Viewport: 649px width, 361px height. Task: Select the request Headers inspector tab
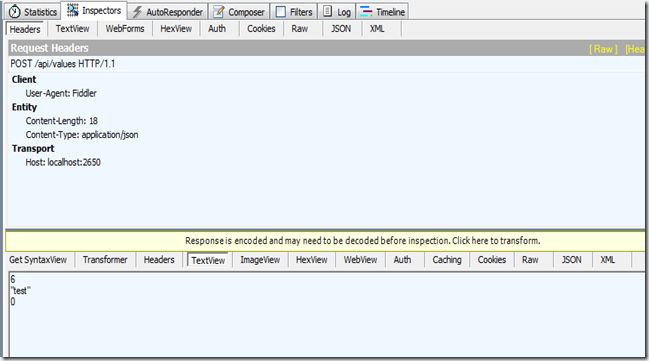click(x=25, y=29)
